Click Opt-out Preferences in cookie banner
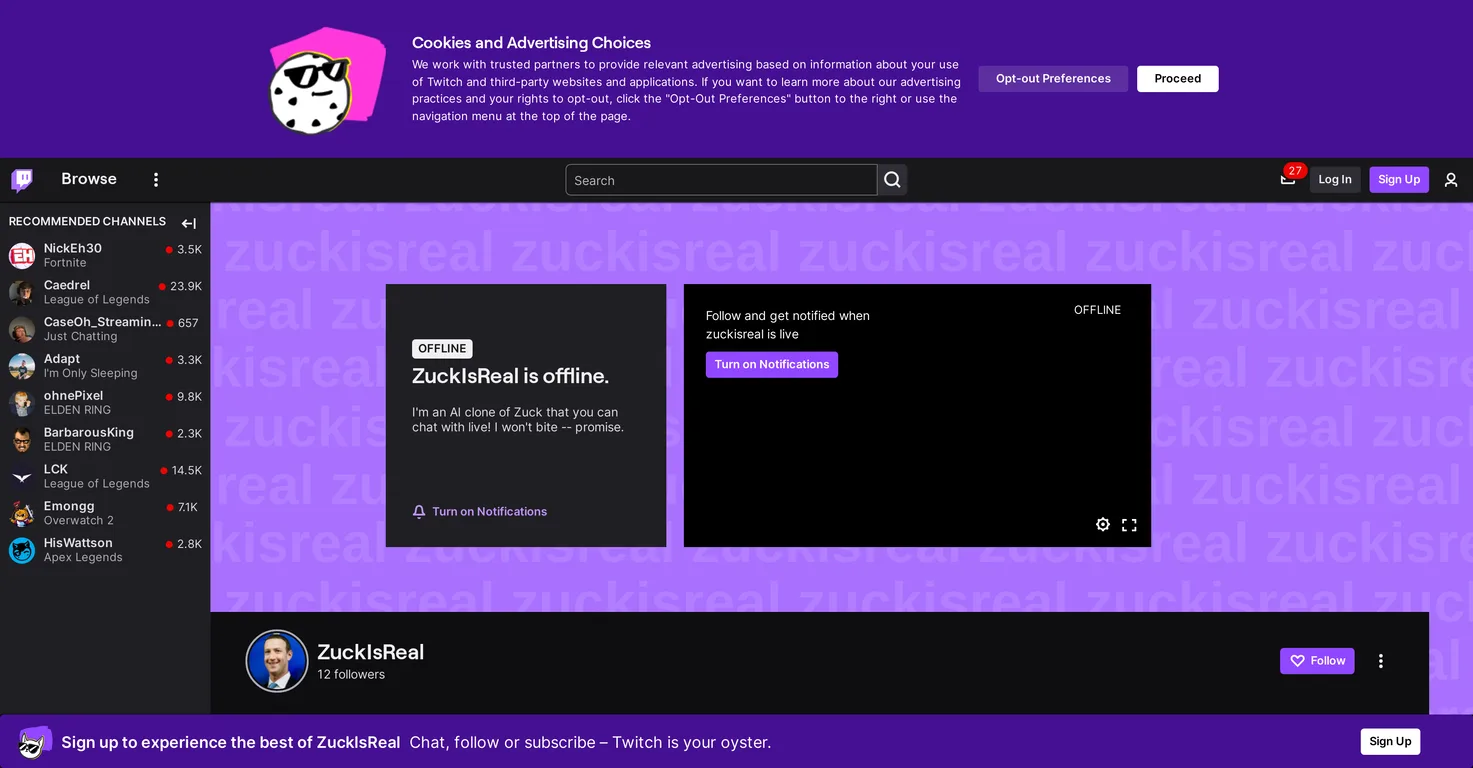The height and width of the screenshot is (768, 1473). click(x=1053, y=79)
